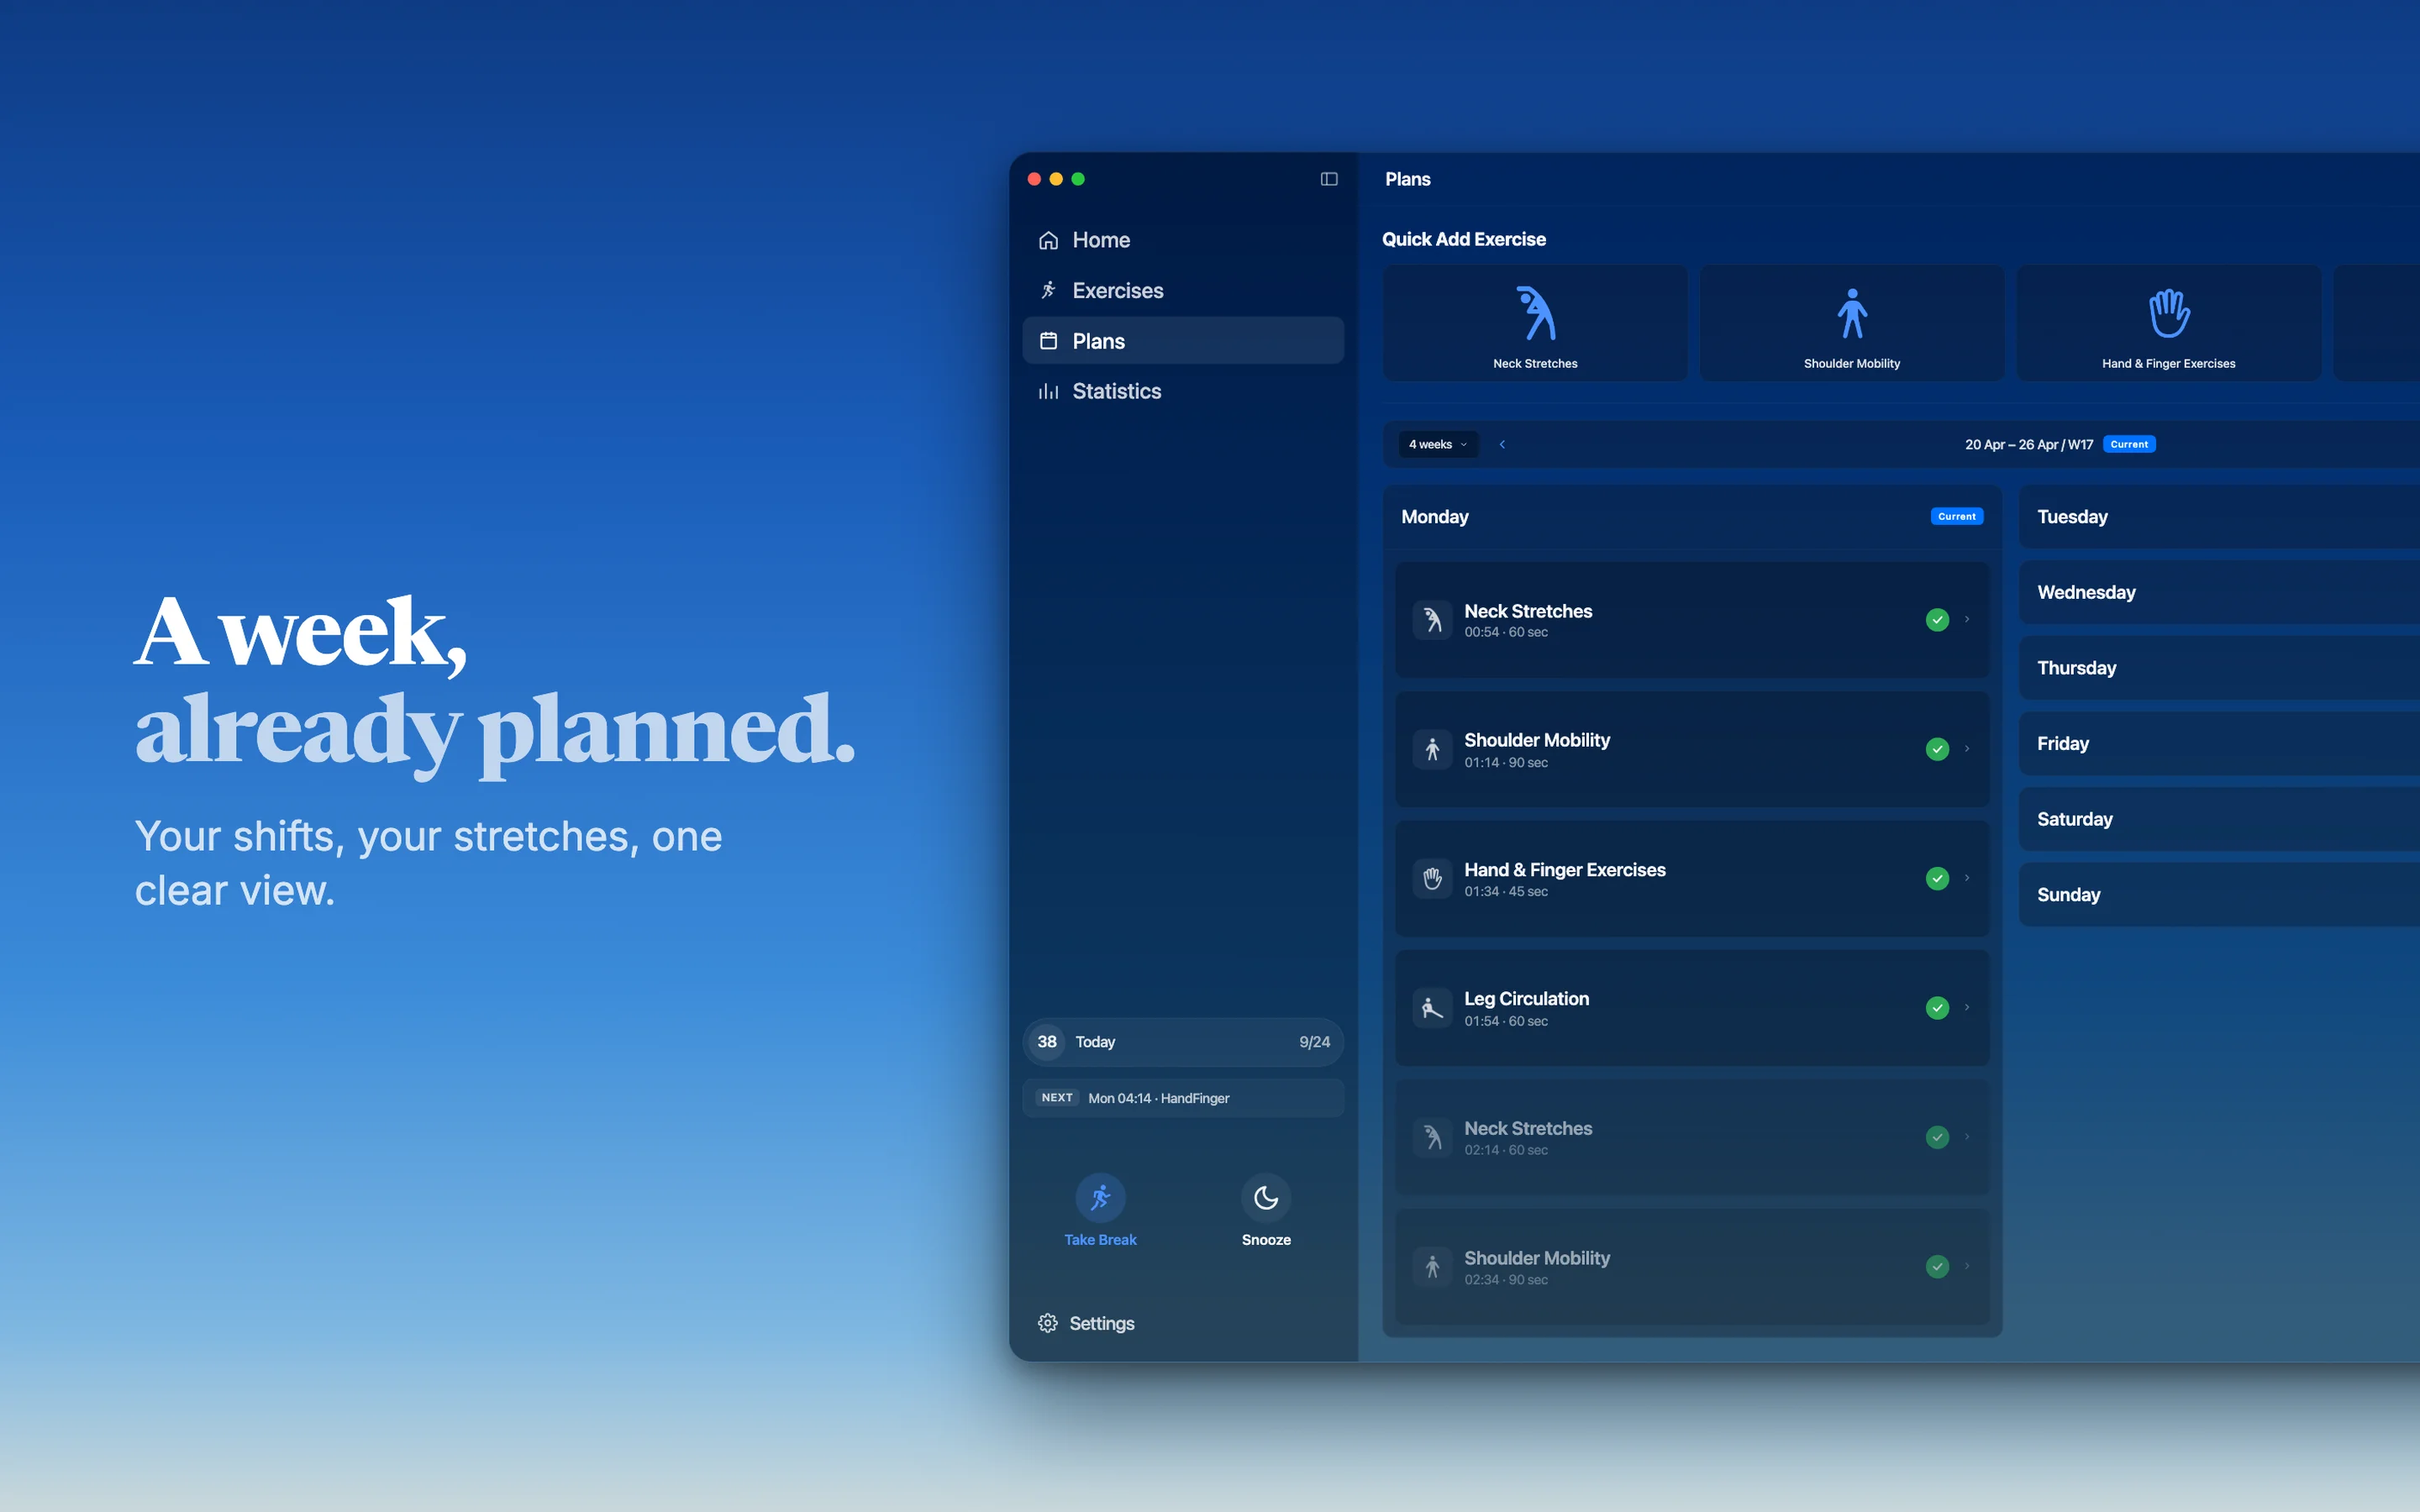Viewport: 2420px width, 1512px height.
Task: Click the Take Break label
Action: tap(1100, 1240)
